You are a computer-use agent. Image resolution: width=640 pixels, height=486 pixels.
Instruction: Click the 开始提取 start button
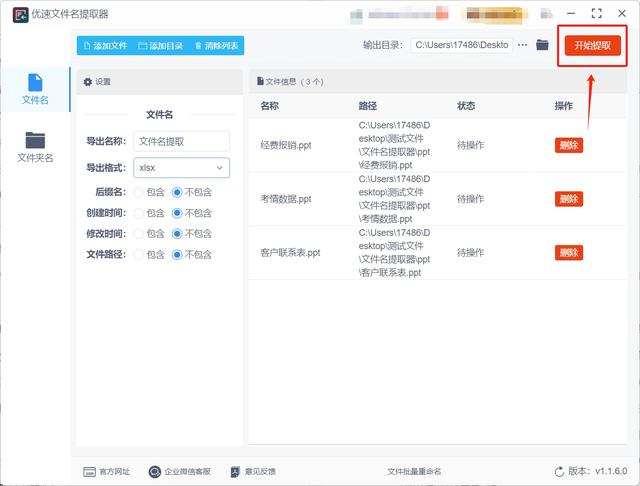coord(593,45)
